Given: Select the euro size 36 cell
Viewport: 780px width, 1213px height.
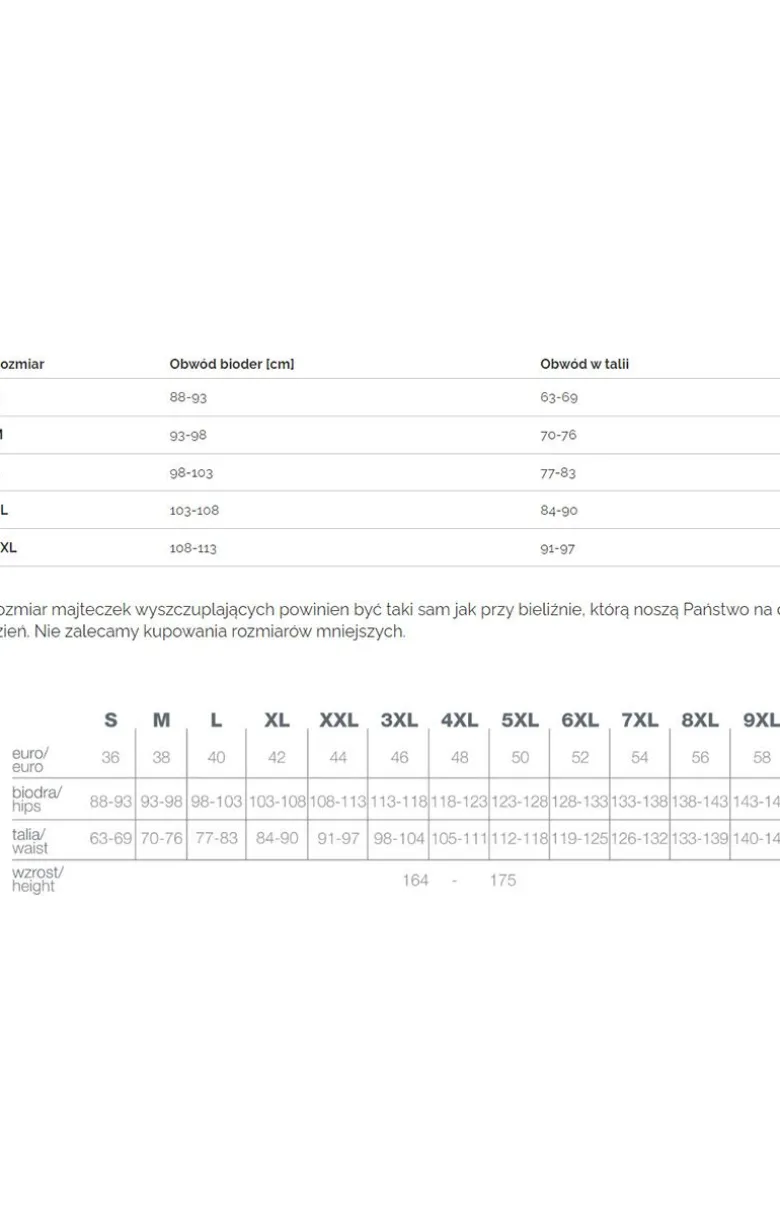Looking at the screenshot, I should pyautogui.click(x=110, y=757).
